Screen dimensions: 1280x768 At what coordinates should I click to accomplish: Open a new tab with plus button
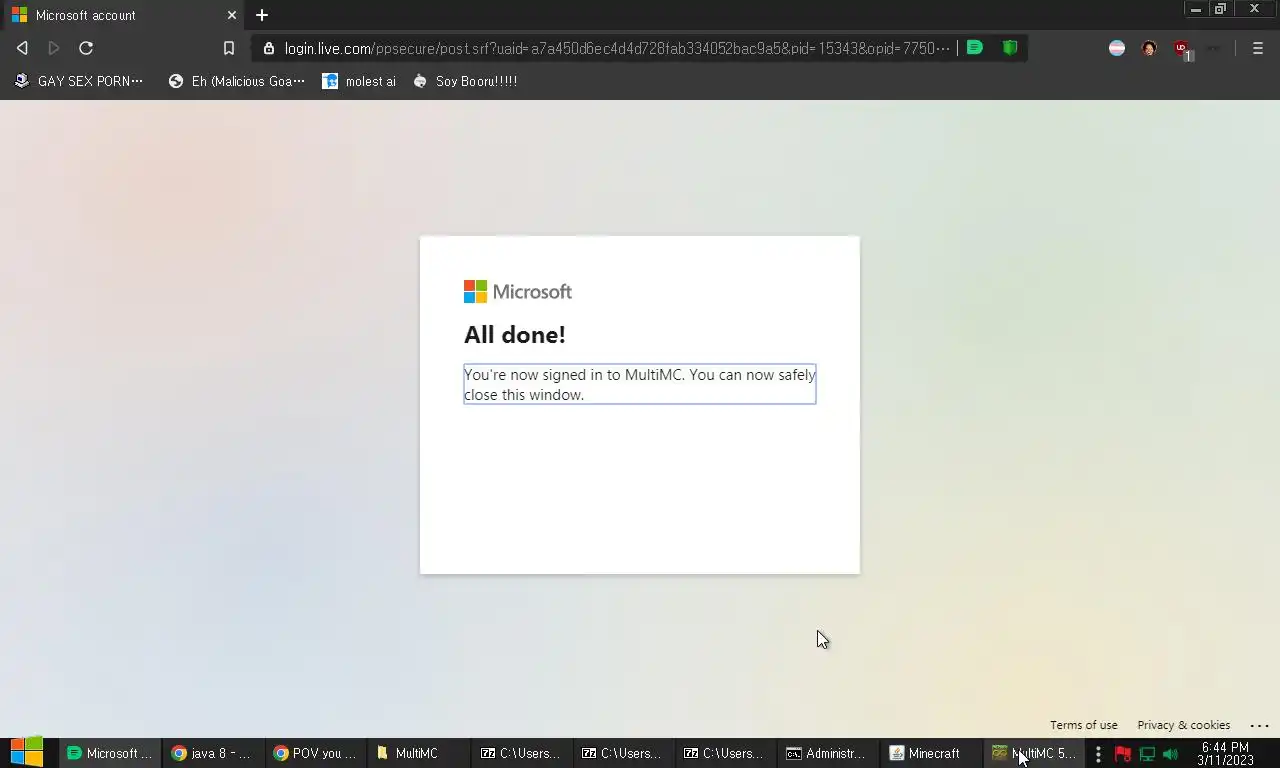[262, 15]
